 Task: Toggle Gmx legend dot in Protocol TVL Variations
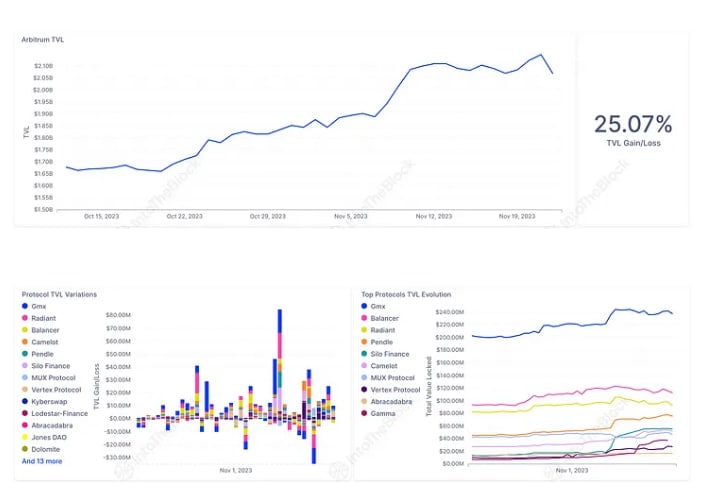coord(26,306)
